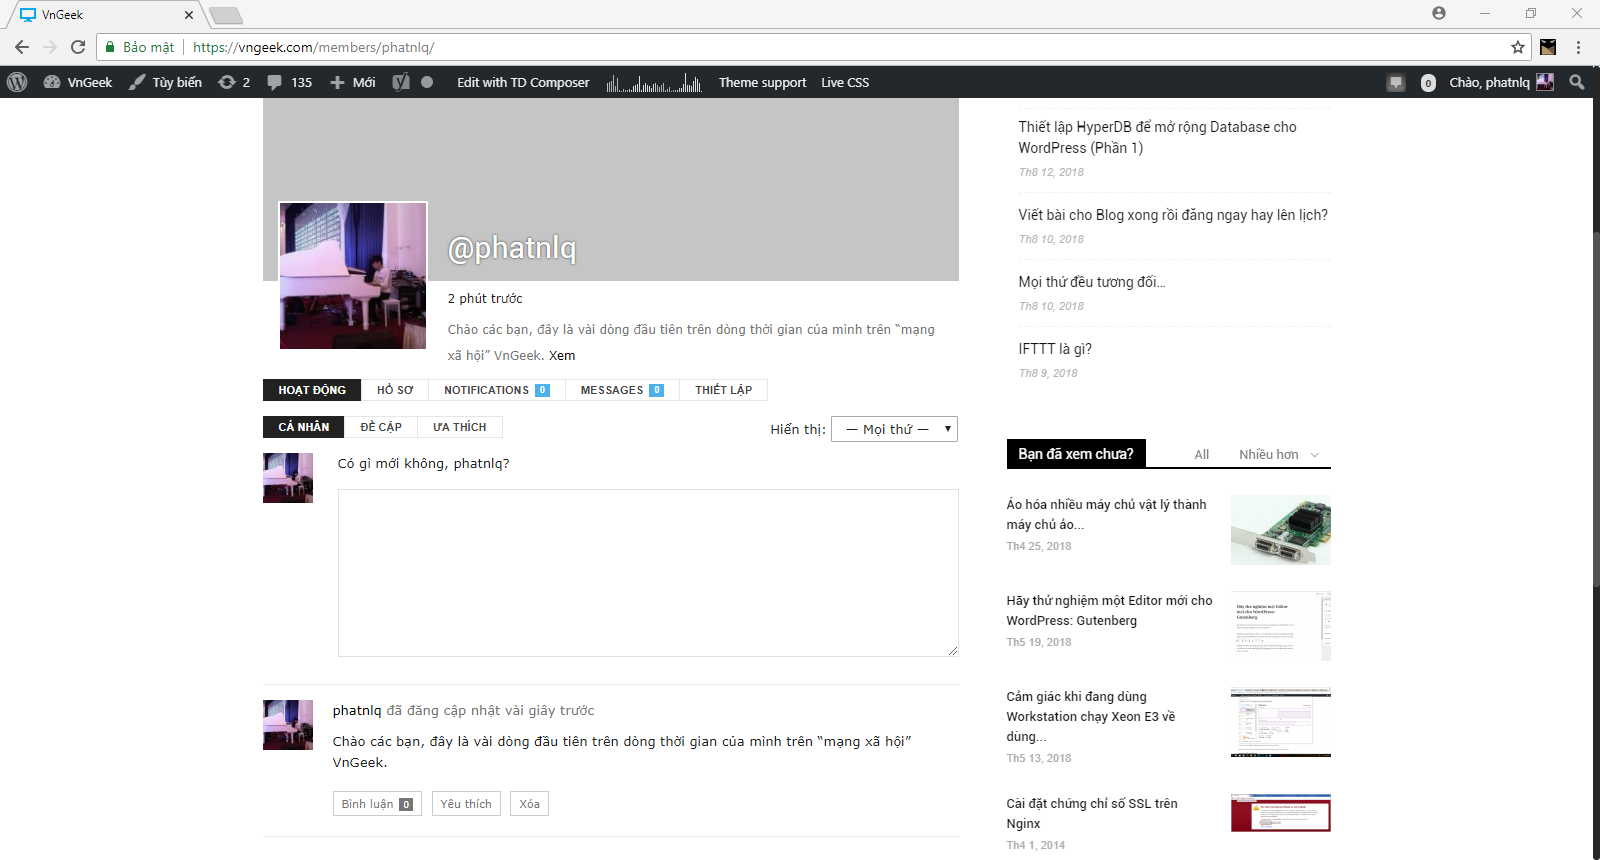Click Edit with TD Composer
The height and width of the screenshot is (860, 1600).
tap(523, 82)
